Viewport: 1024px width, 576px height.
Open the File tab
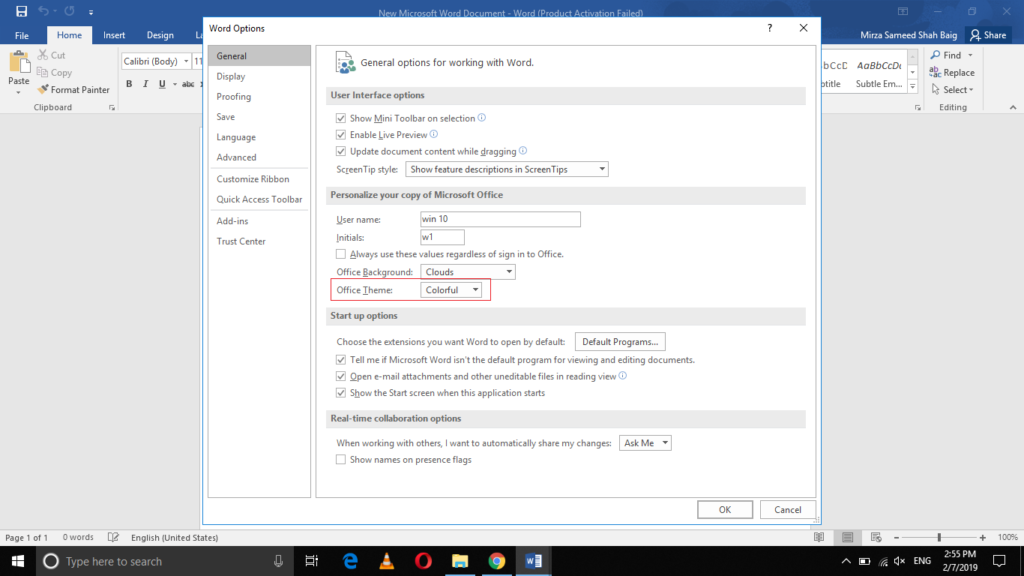tap(22, 35)
